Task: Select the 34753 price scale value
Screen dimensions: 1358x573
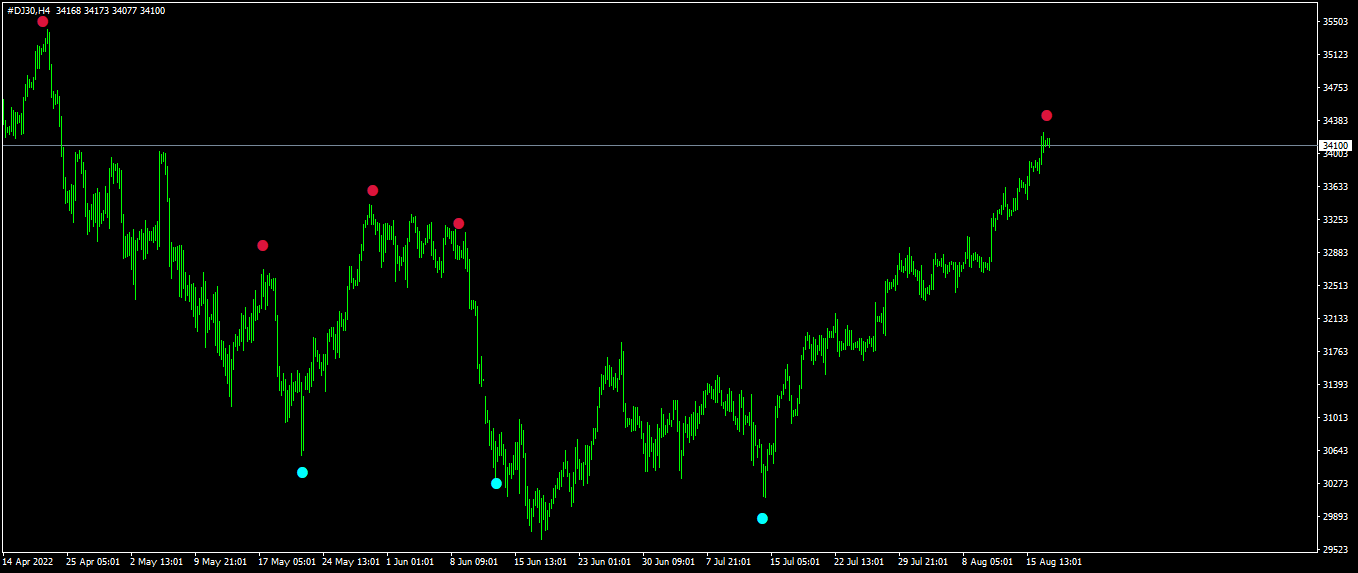Action: pos(1336,87)
